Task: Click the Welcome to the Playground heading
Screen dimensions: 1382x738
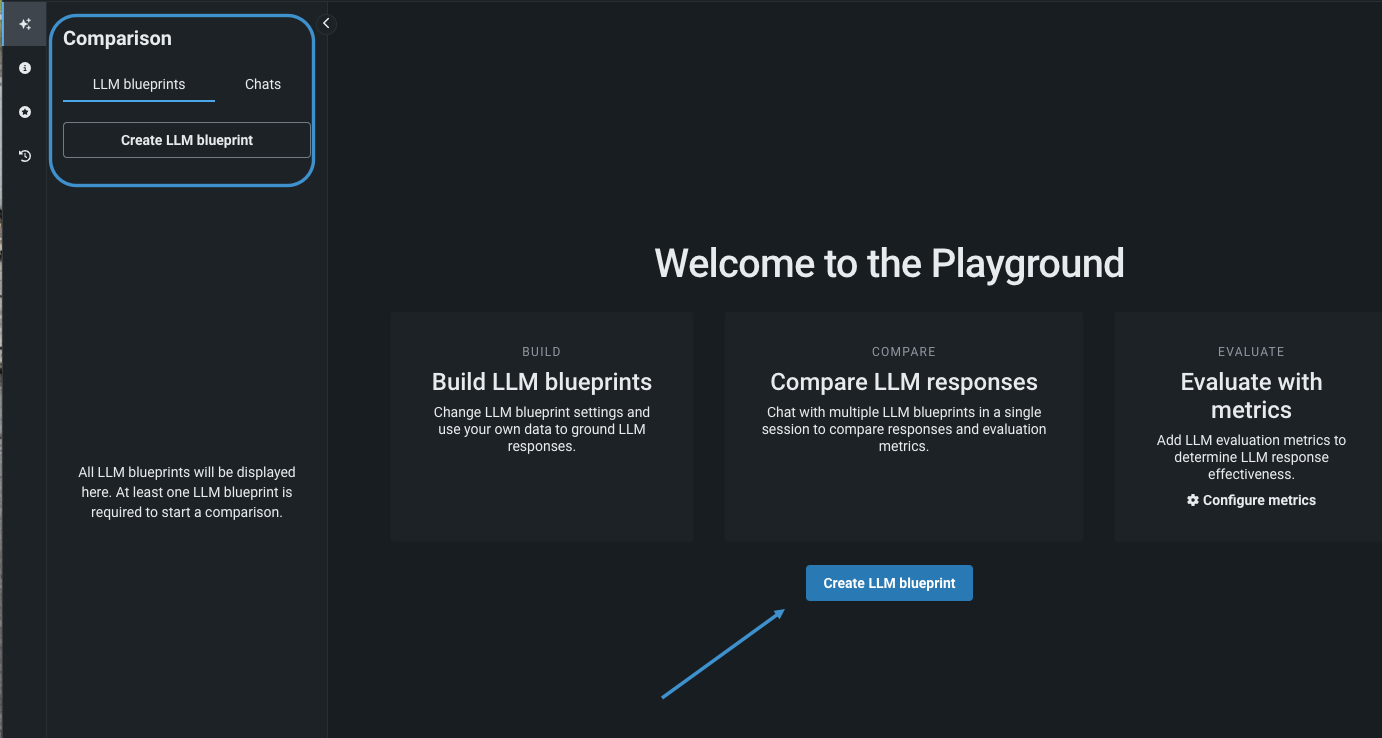Action: tap(889, 263)
